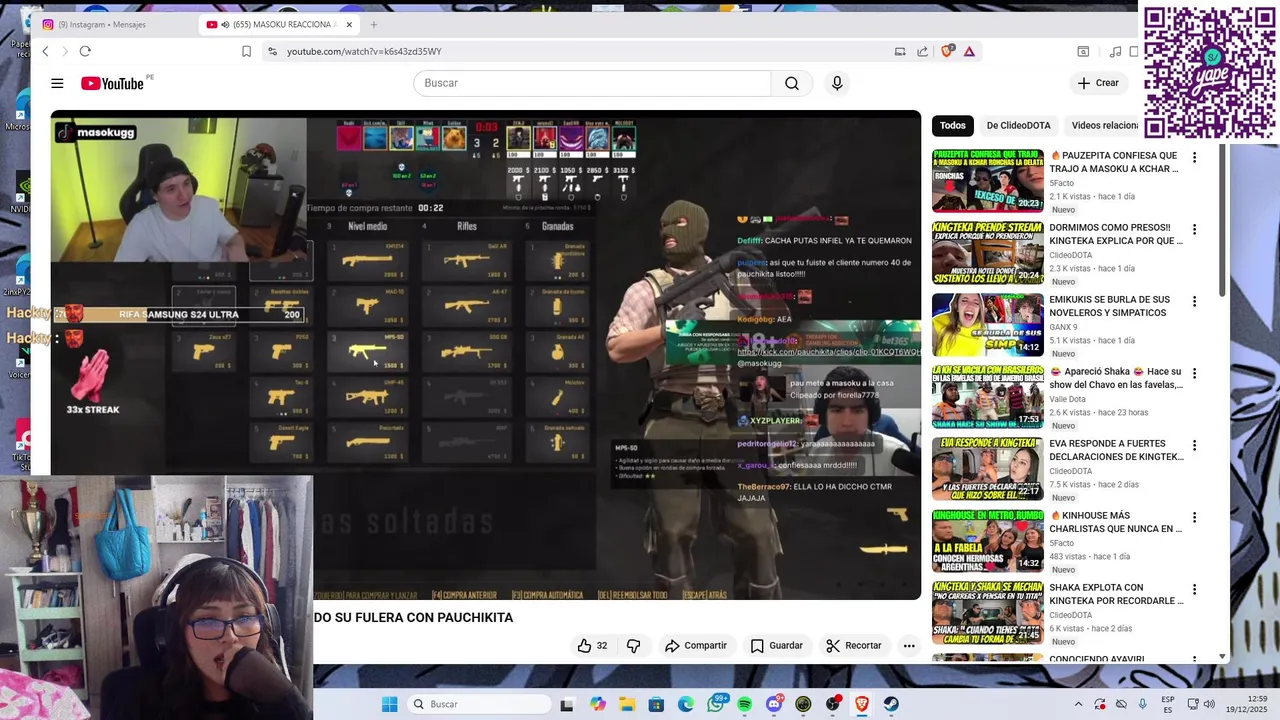Open Steam from the taskbar
The height and width of the screenshot is (720, 1280).
pyautogui.click(x=891, y=704)
